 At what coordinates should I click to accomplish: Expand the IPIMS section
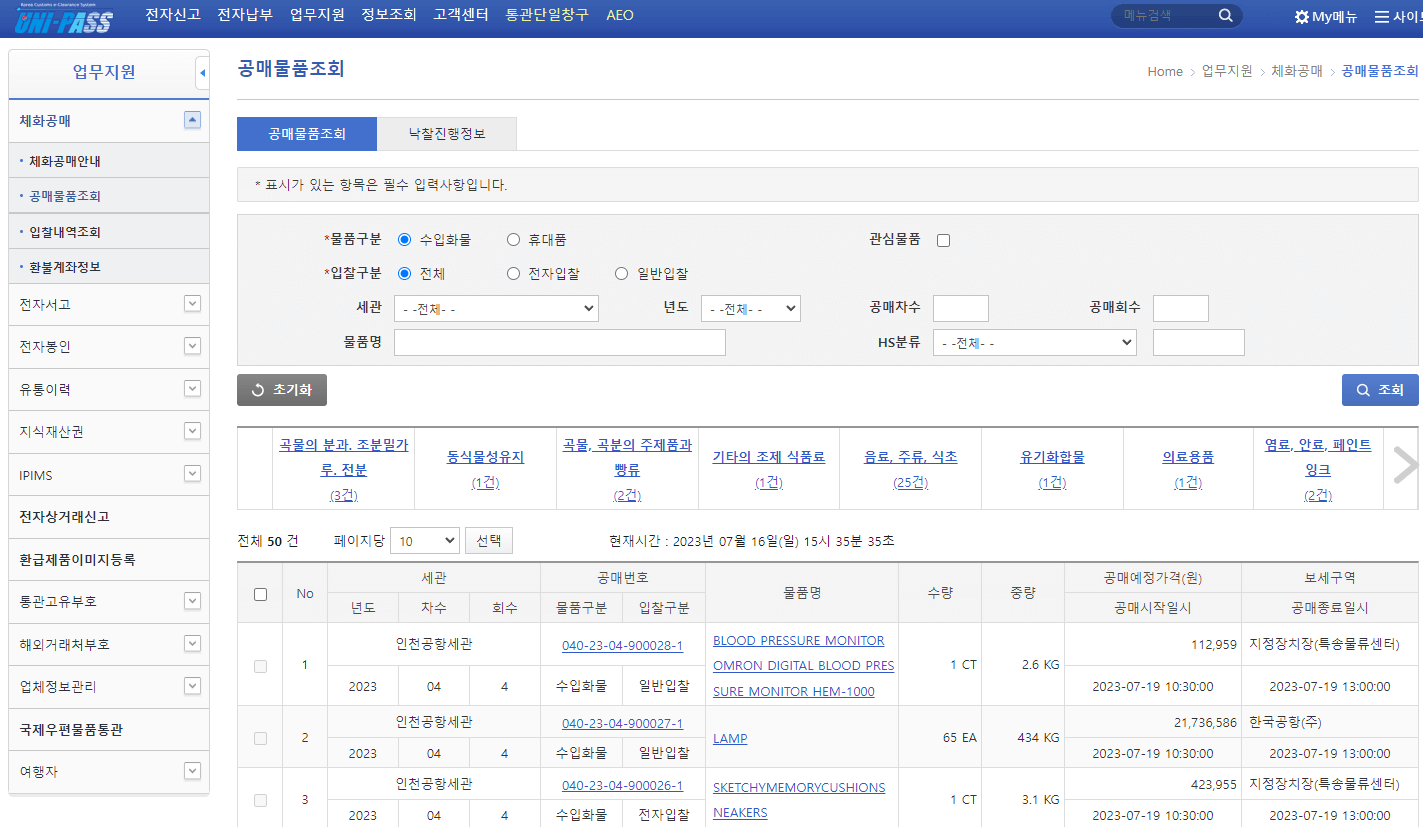click(x=193, y=474)
